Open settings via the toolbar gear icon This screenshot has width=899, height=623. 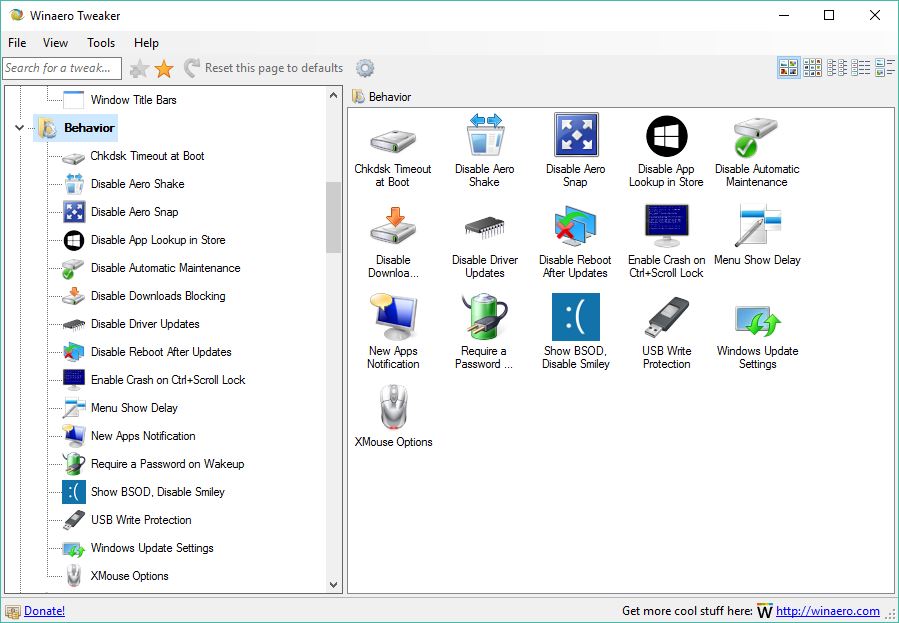pyautogui.click(x=365, y=68)
